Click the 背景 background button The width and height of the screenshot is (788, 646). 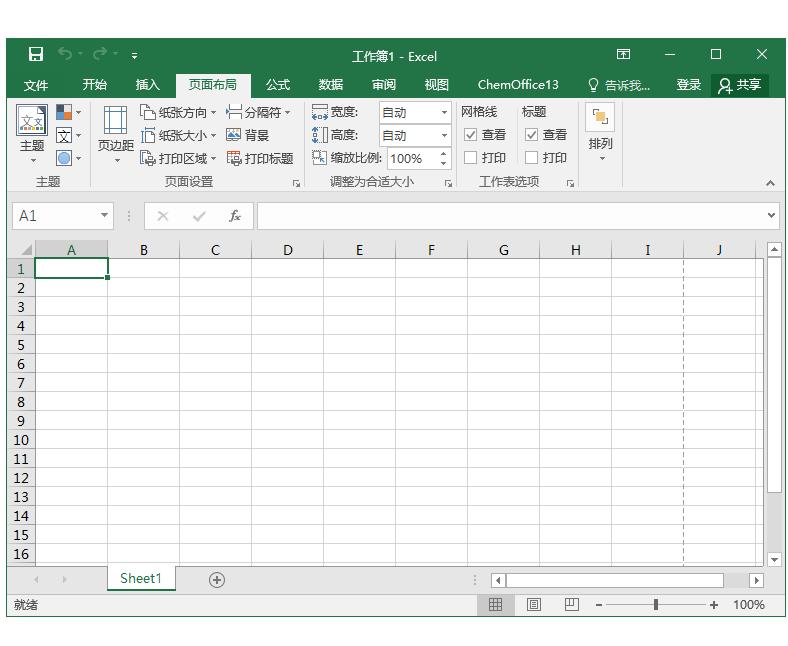coord(248,135)
